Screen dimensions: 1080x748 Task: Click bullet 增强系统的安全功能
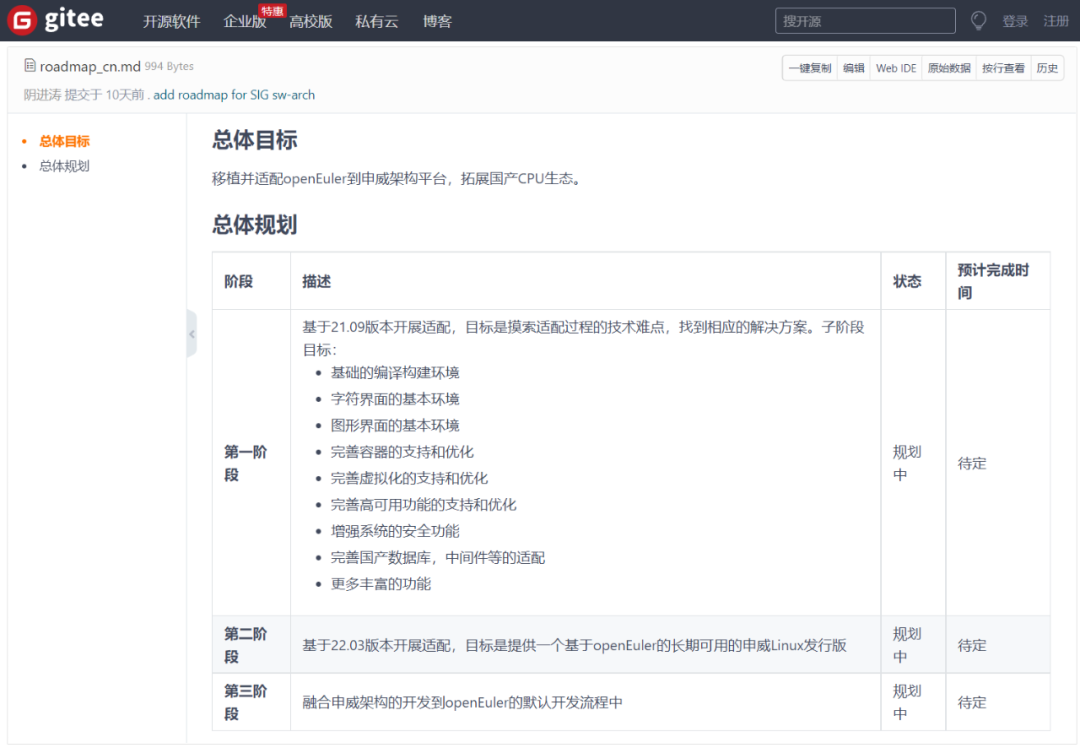click(395, 531)
